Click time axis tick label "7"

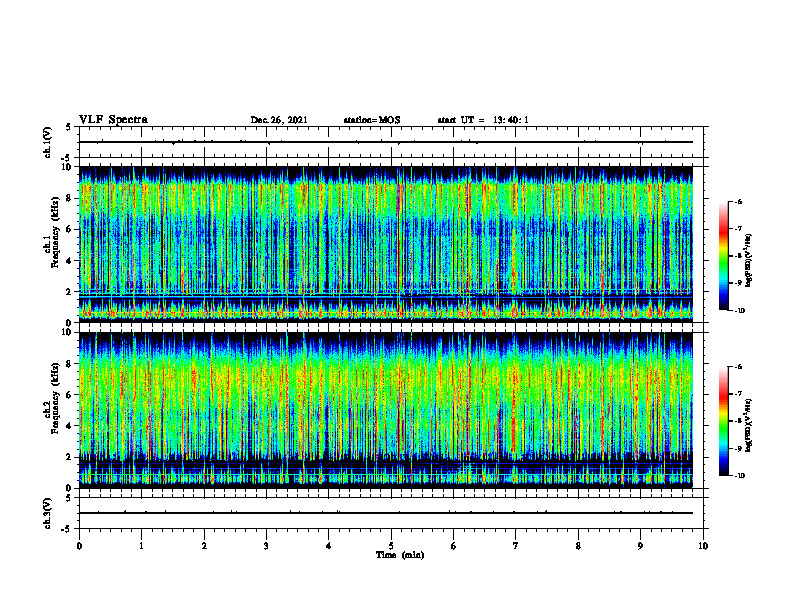(516, 546)
